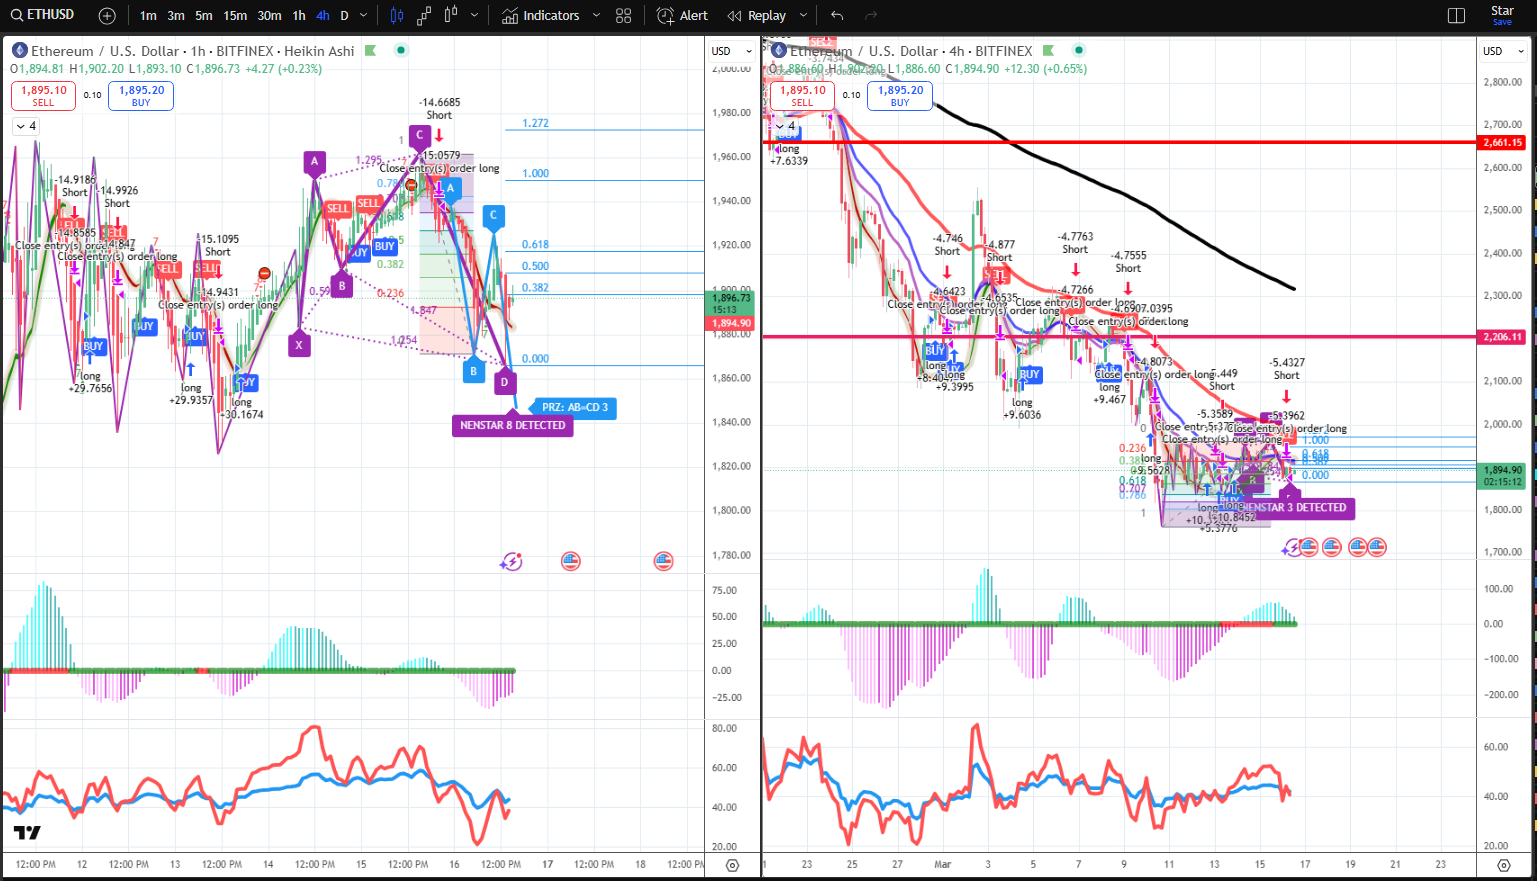Click rightmost US flag event on 1h chart

[x=664, y=561]
